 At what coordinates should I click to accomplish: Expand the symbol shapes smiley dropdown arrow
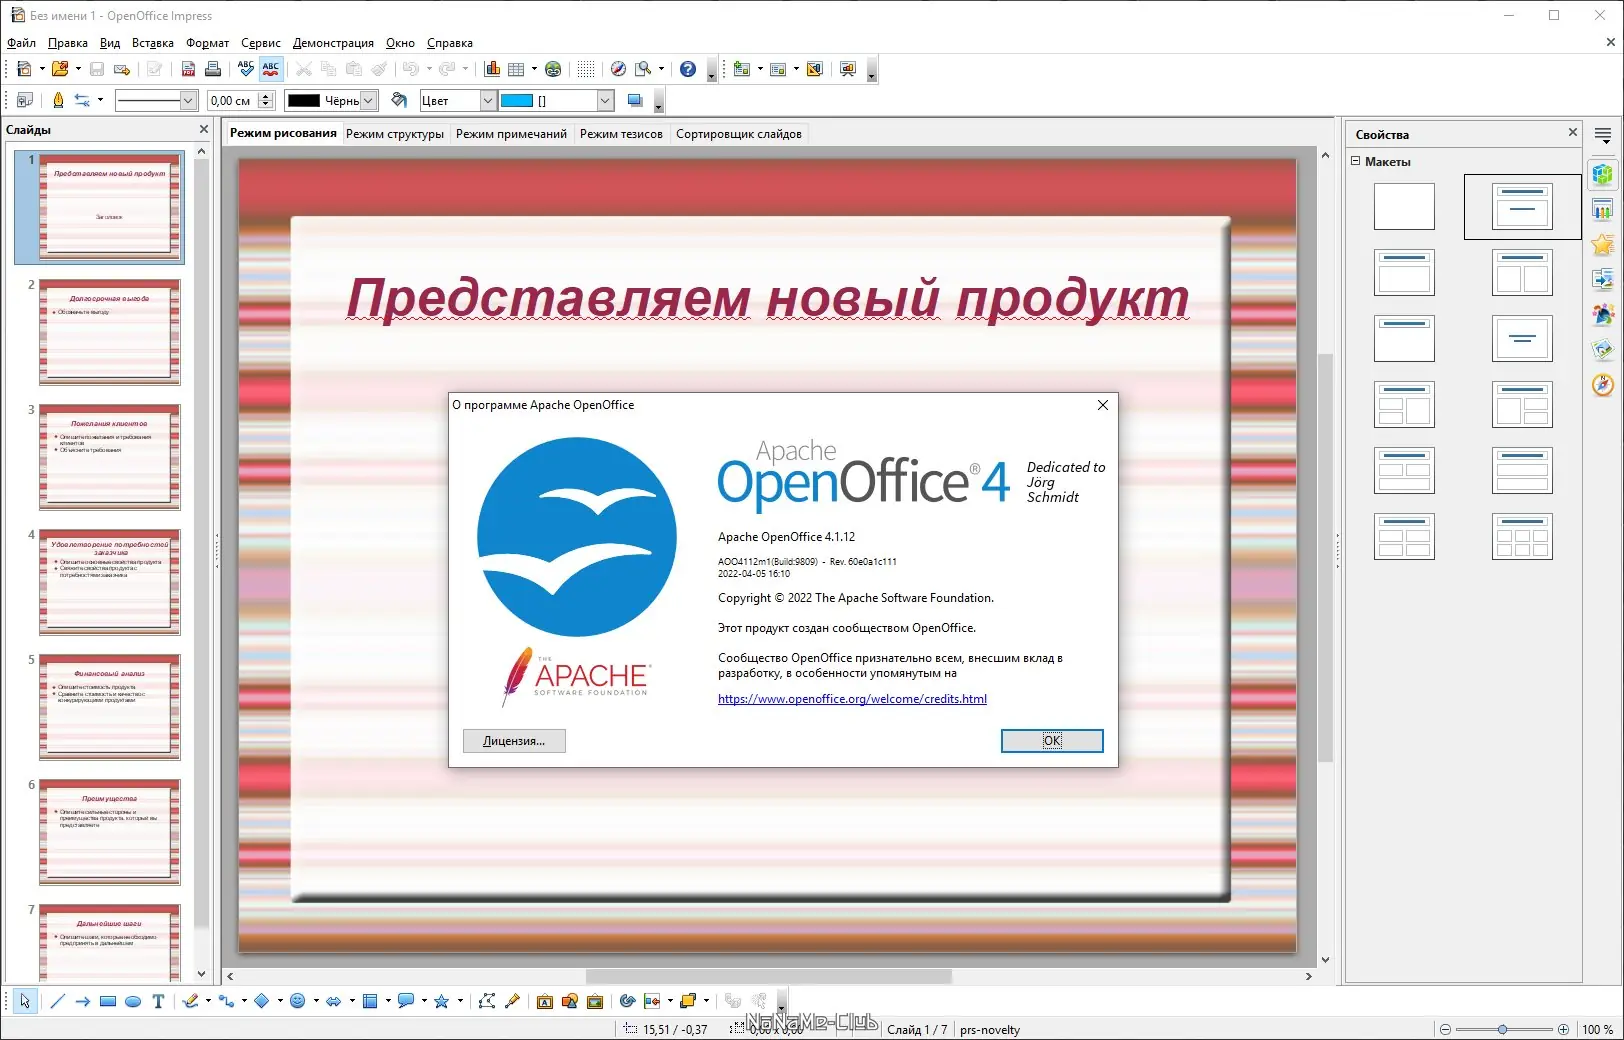(316, 1001)
